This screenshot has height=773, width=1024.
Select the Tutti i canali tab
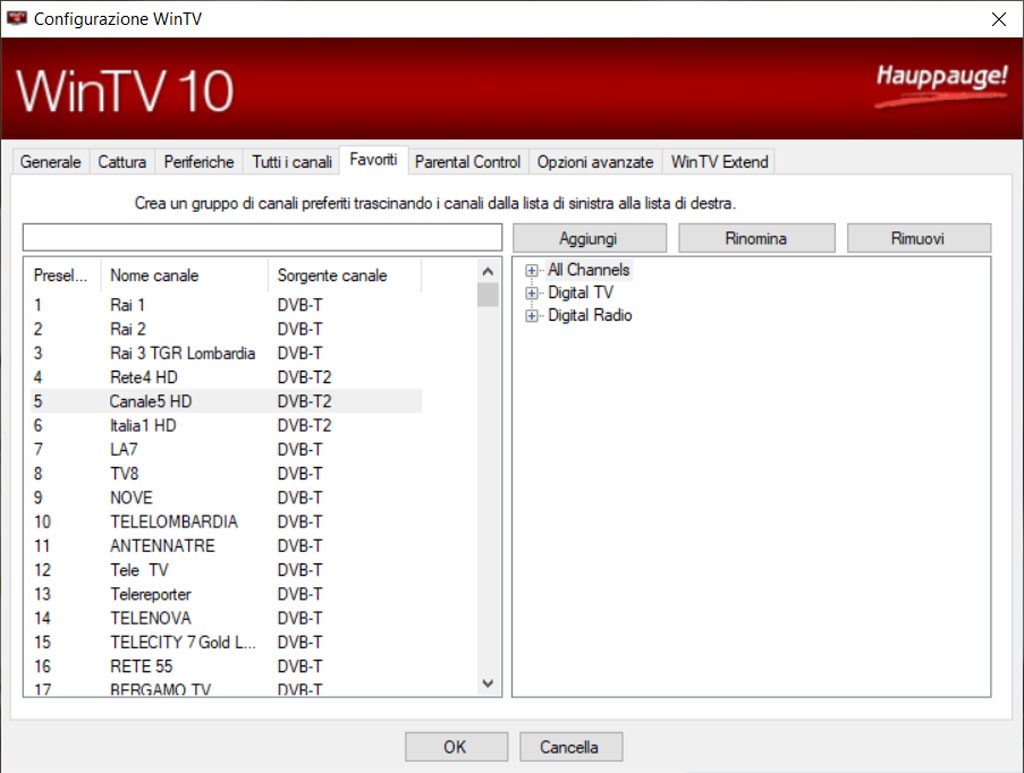(292, 162)
